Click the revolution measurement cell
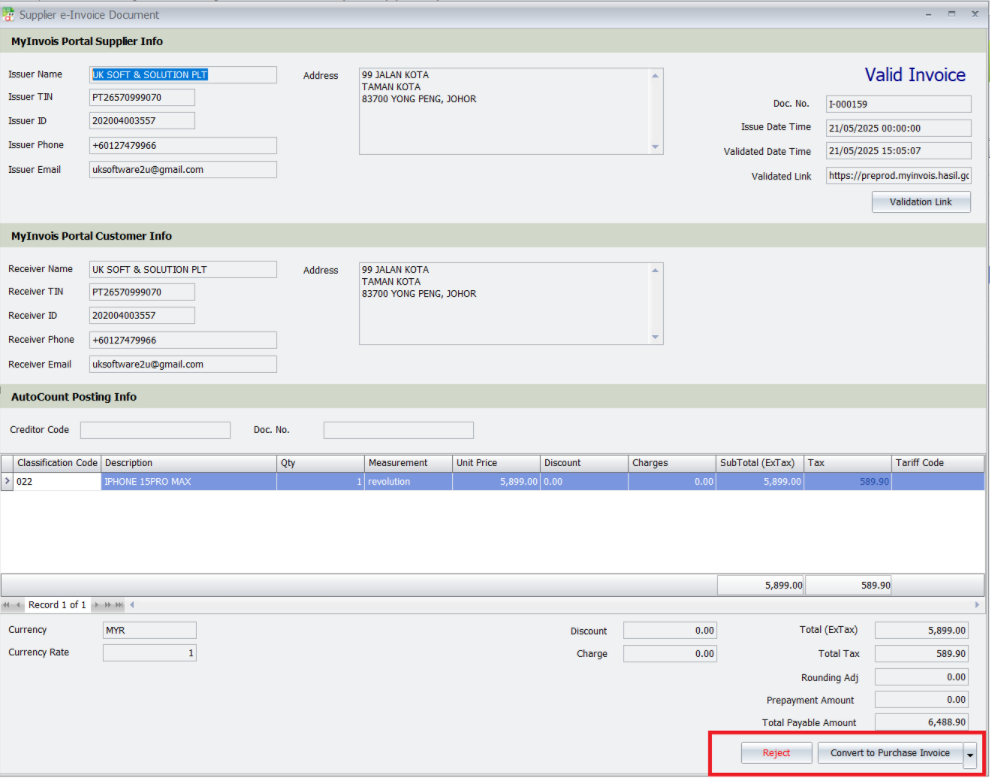990x778 pixels. click(x=409, y=482)
